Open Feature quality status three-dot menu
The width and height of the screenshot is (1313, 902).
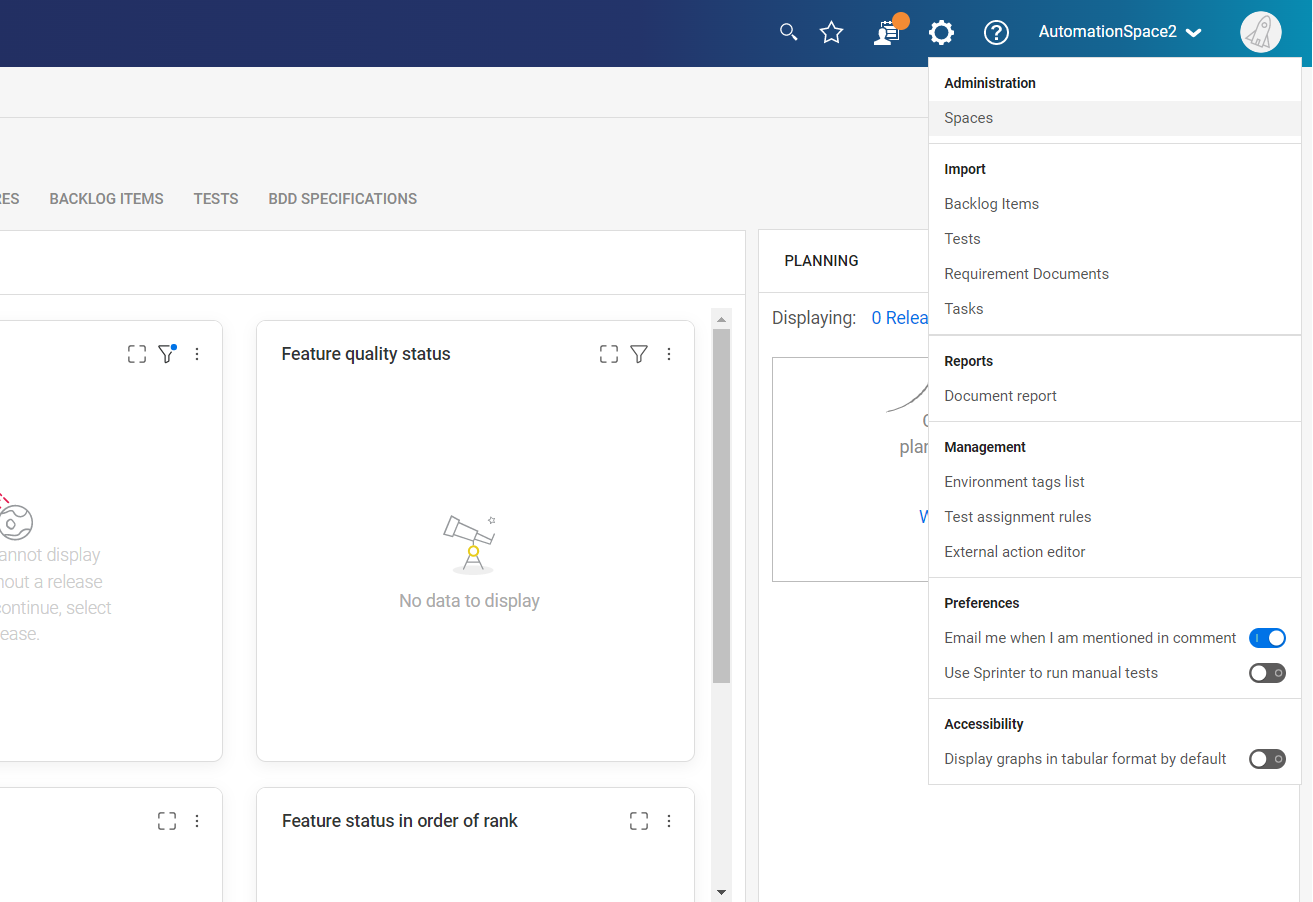pos(669,354)
